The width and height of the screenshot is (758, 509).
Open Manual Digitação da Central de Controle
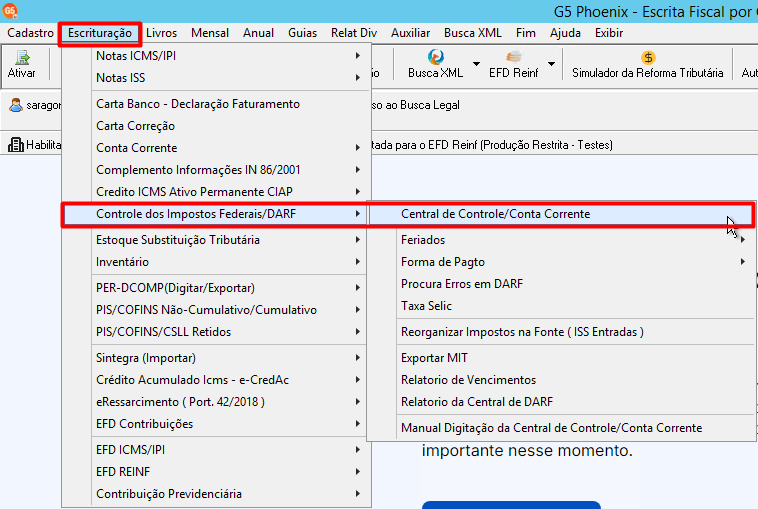tap(561, 428)
